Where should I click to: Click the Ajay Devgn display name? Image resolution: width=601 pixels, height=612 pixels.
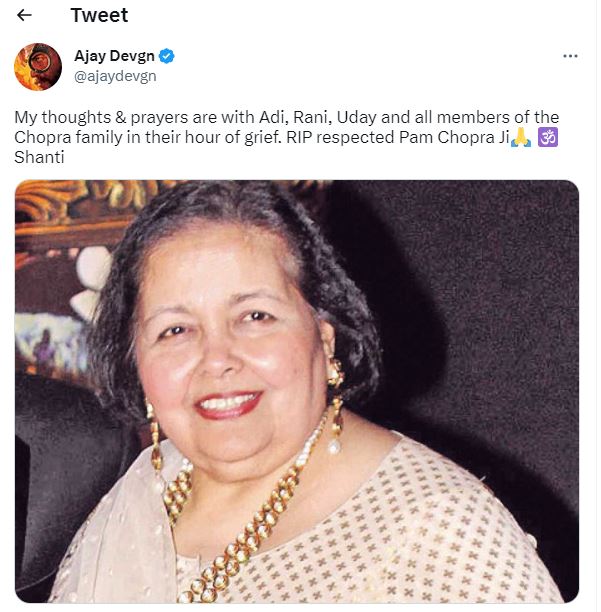coord(116,56)
